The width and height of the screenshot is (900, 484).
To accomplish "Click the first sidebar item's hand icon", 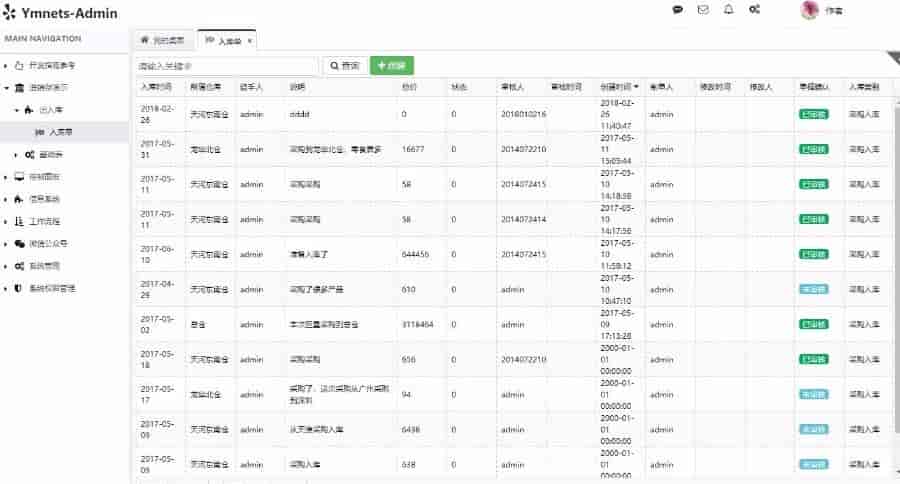I will click(x=19, y=65).
